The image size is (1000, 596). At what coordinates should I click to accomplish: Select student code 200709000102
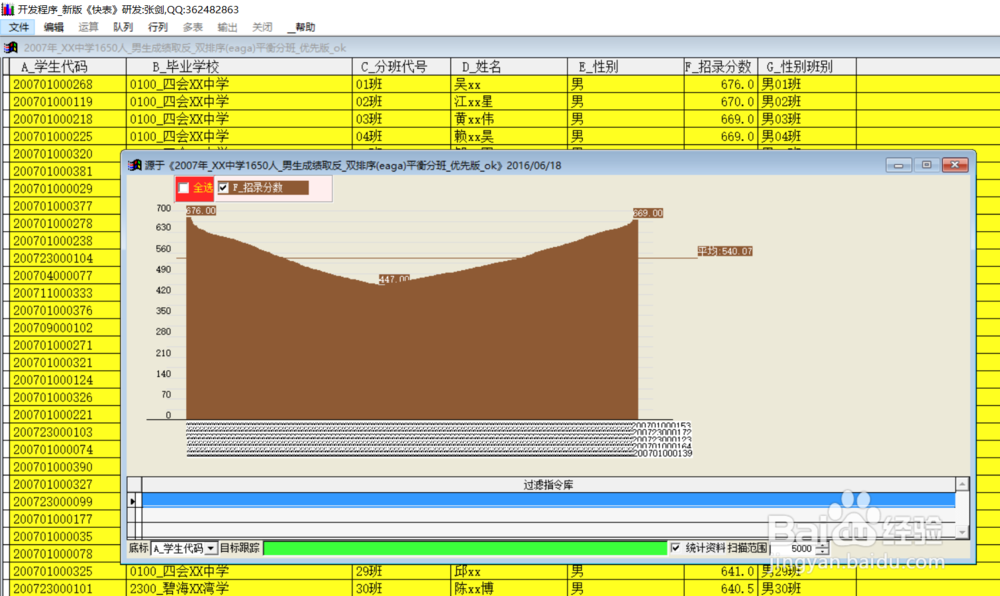(x=65, y=328)
